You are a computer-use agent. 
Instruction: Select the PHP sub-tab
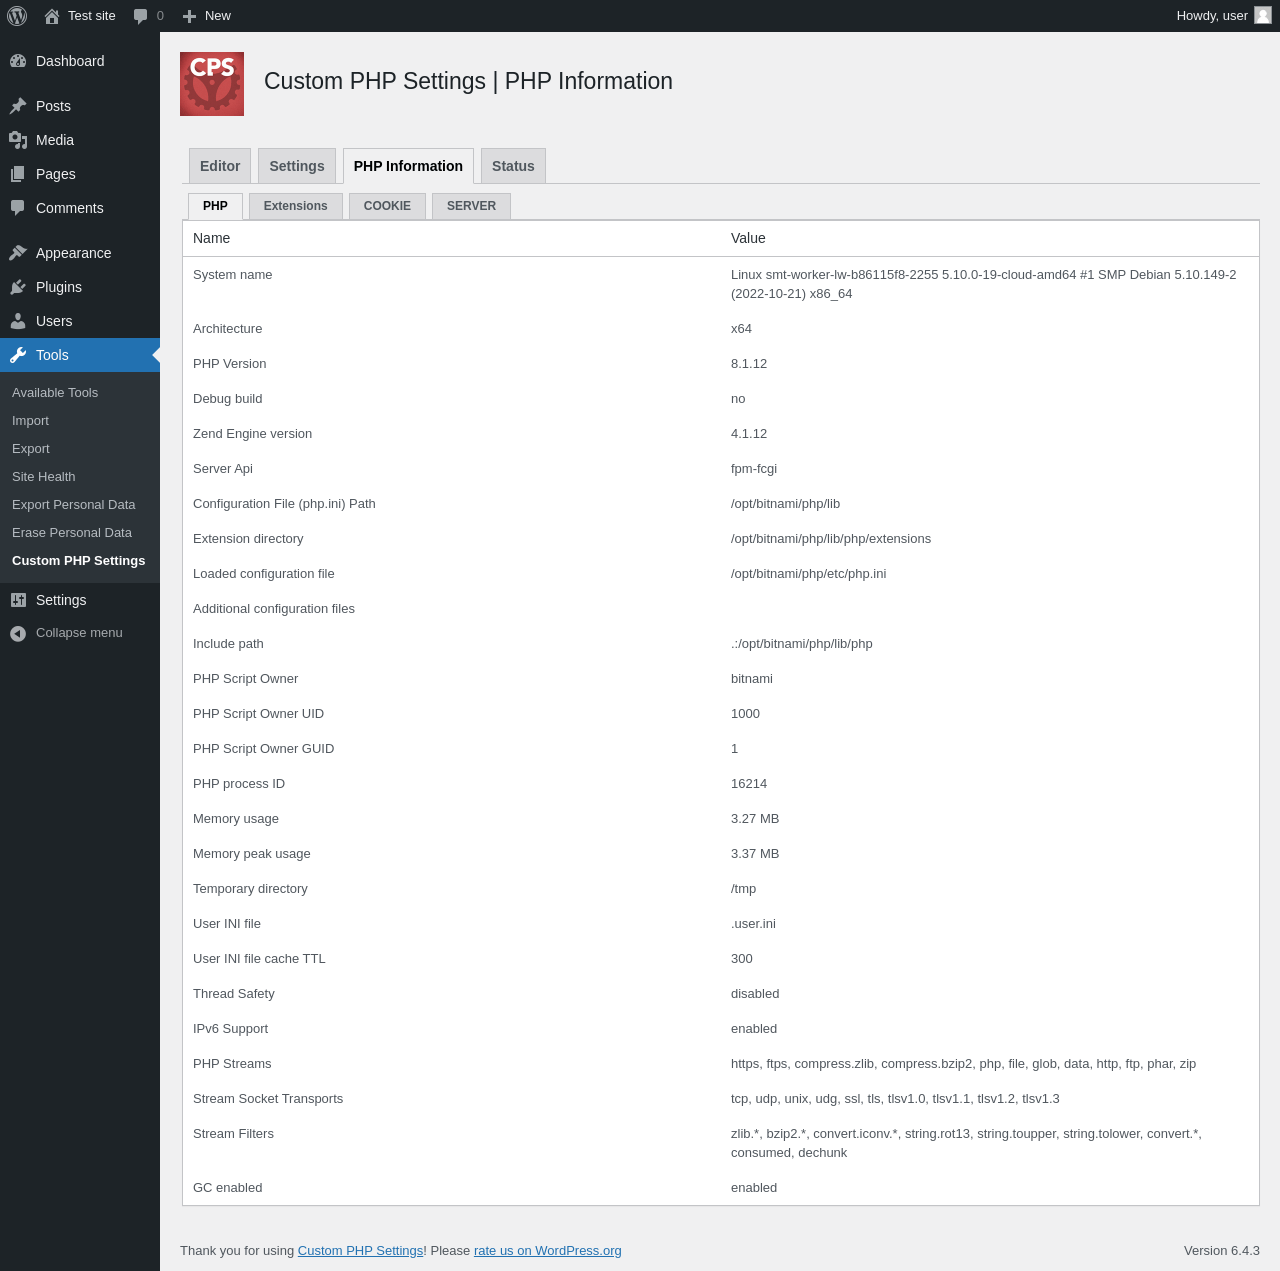tap(215, 206)
